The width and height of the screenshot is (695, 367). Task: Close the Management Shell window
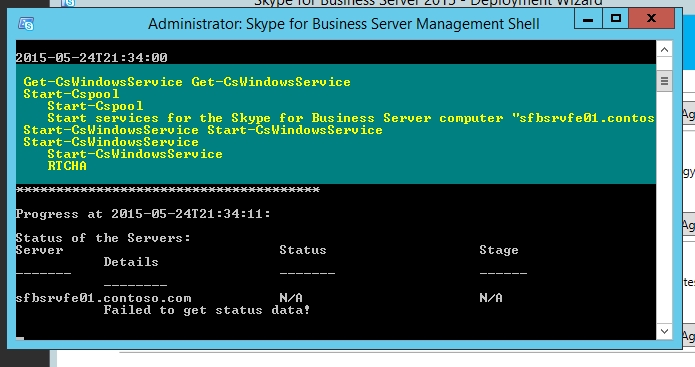point(652,19)
